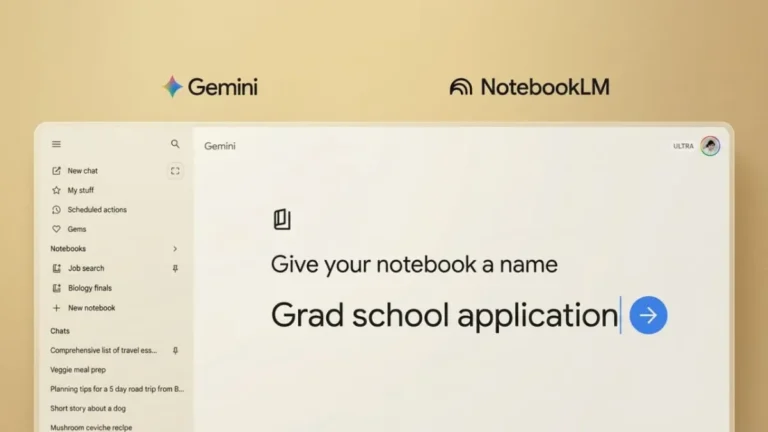Click New notebook

click(92, 308)
